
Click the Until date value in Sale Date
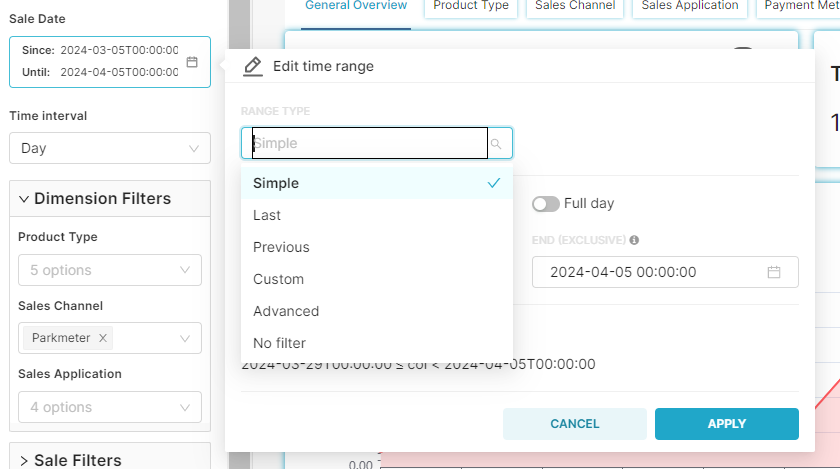119,72
